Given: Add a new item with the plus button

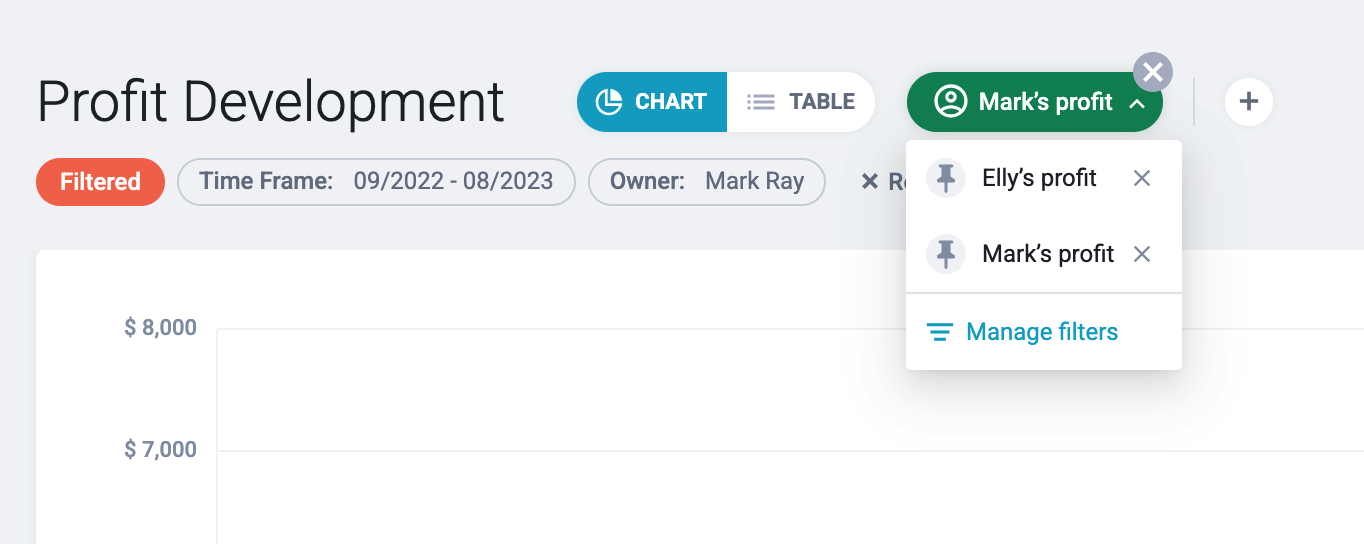Looking at the screenshot, I should click(x=1248, y=102).
